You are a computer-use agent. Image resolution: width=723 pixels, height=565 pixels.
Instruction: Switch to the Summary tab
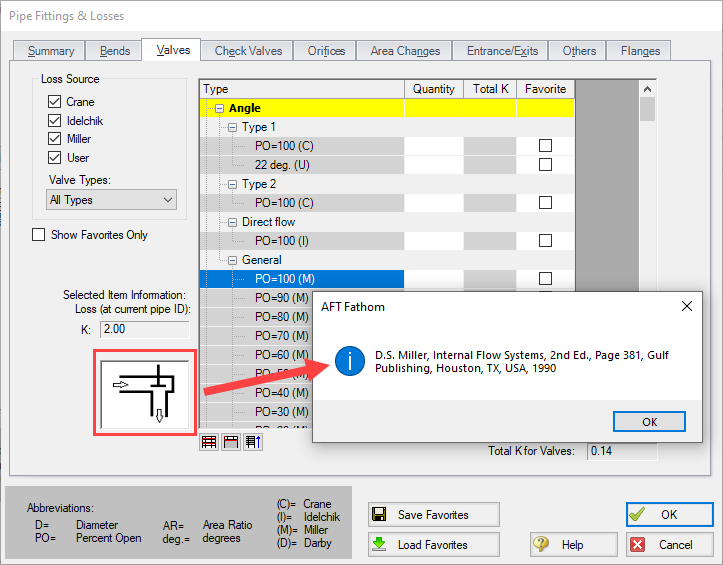tap(50, 51)
